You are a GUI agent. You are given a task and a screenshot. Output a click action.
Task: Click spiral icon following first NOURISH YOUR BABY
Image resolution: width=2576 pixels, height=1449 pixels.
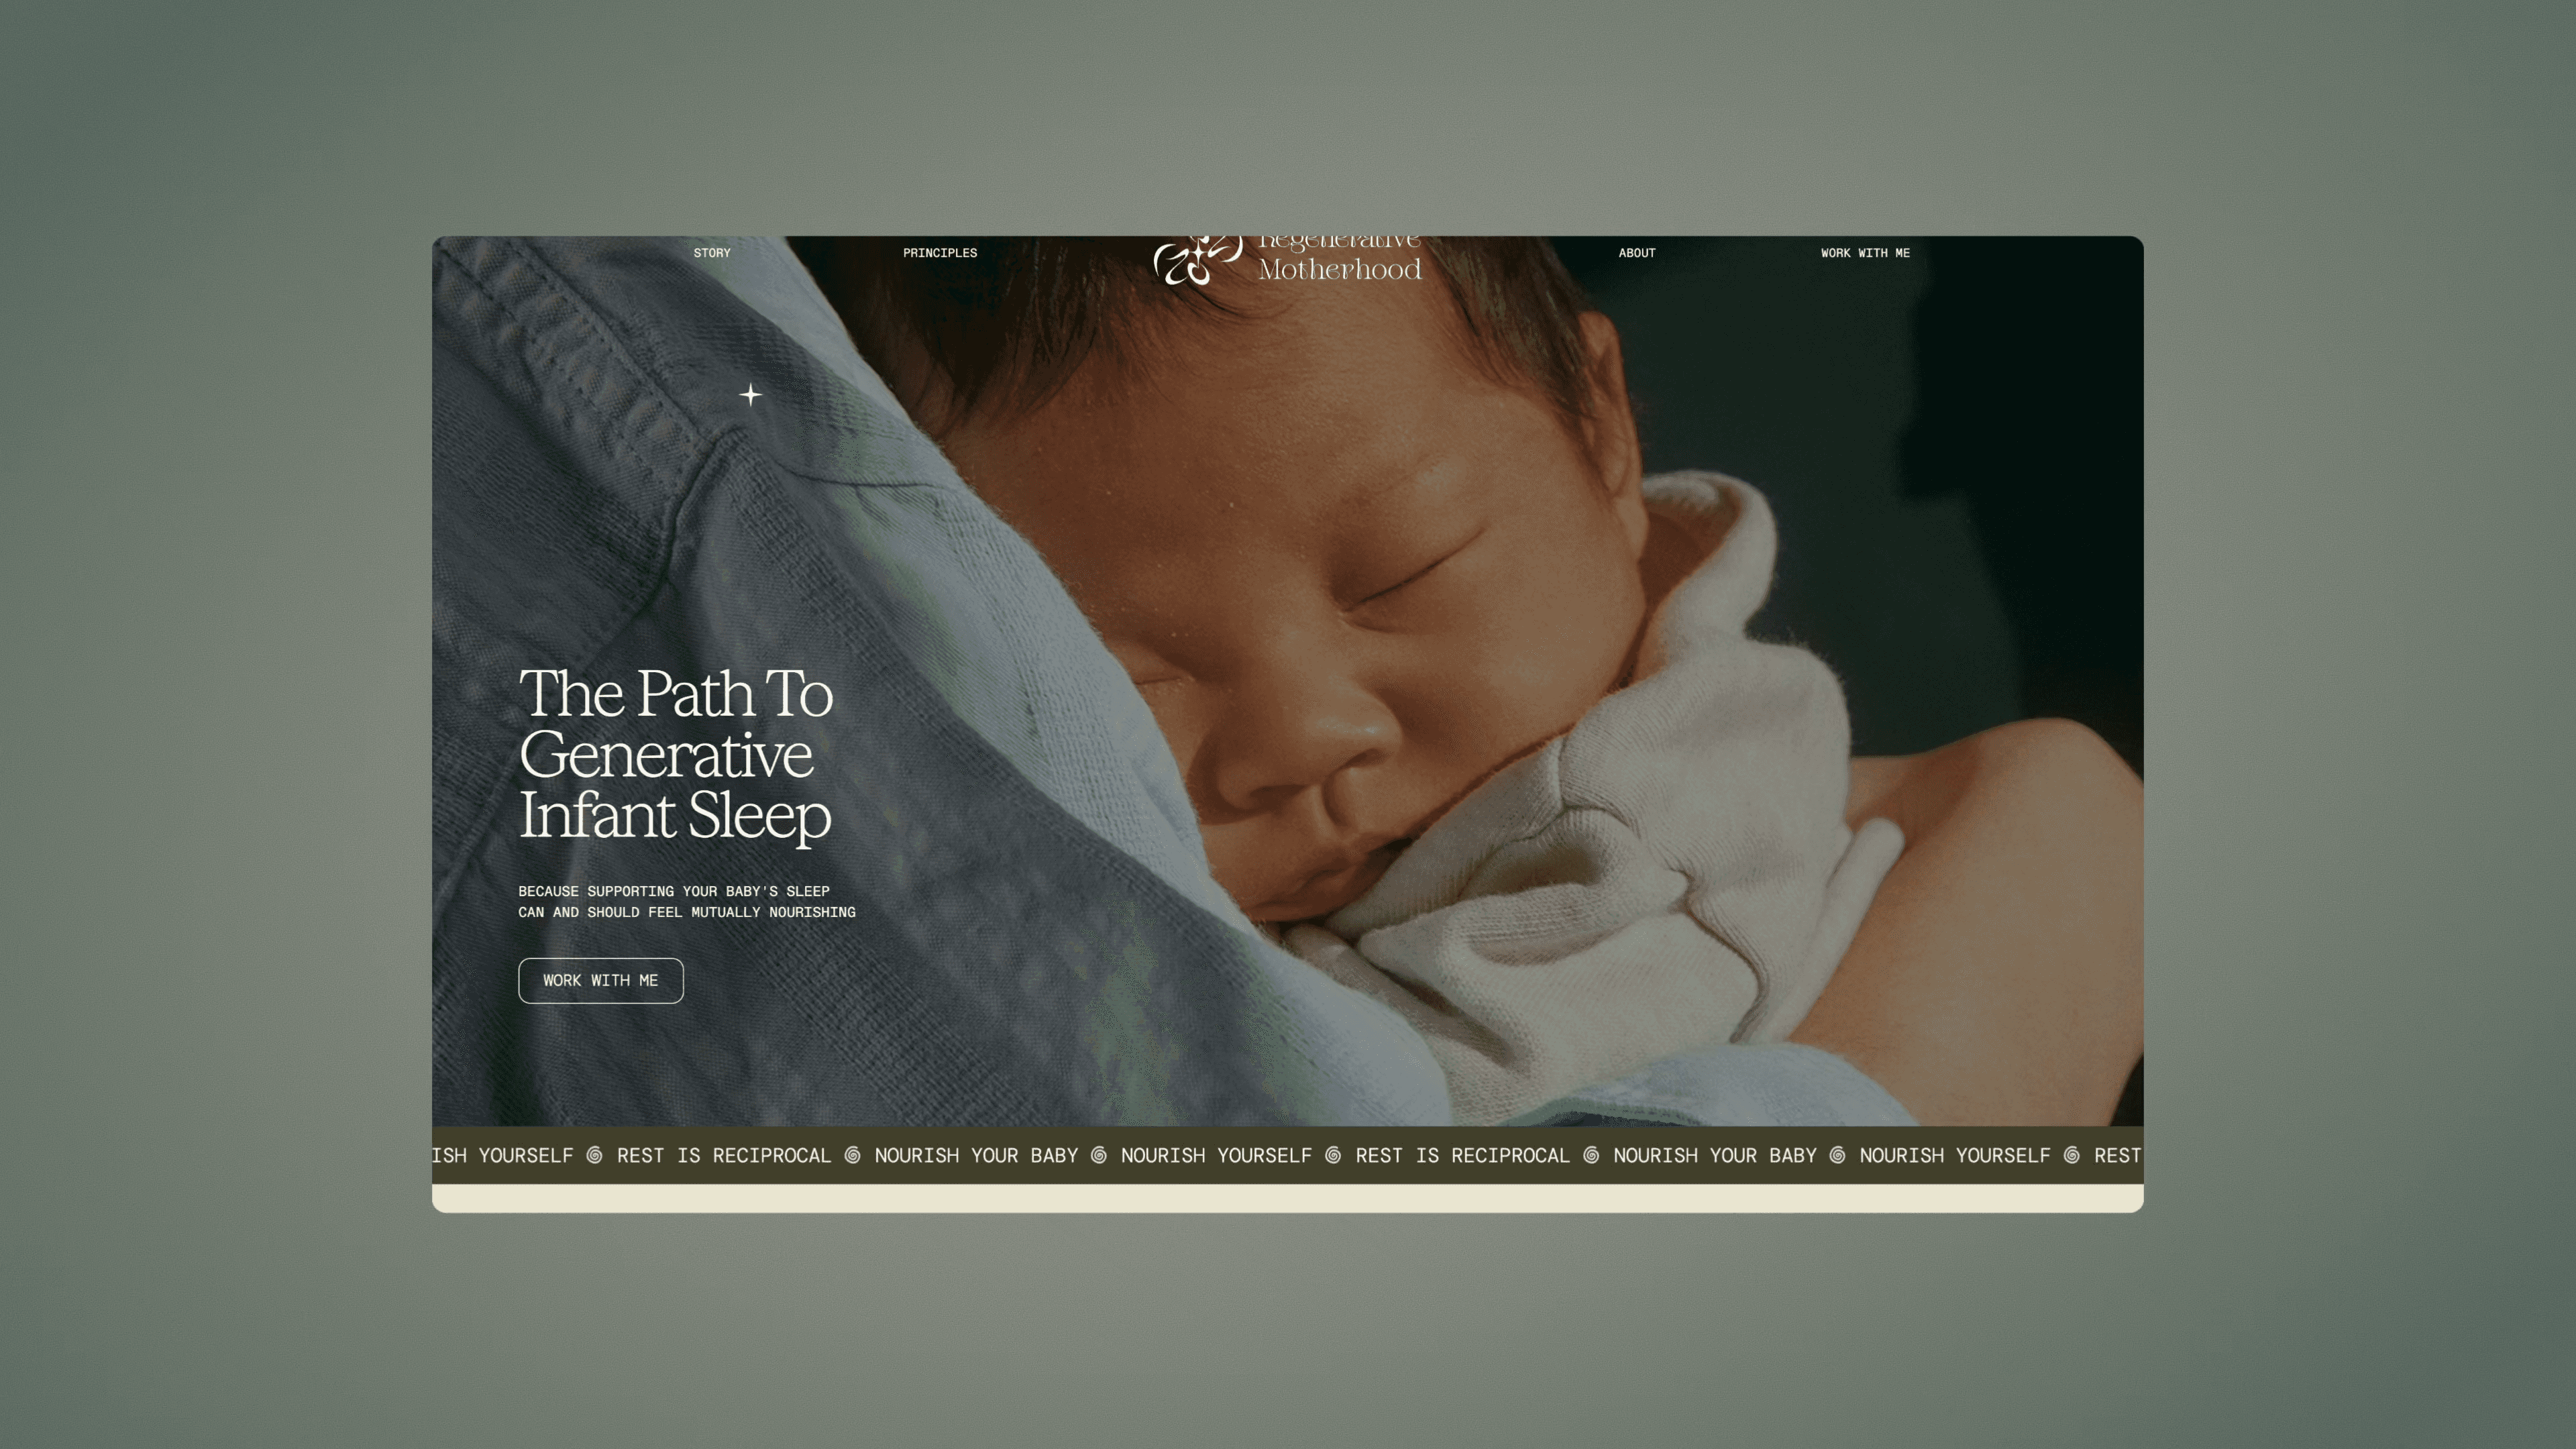tap(1098, 1155)
